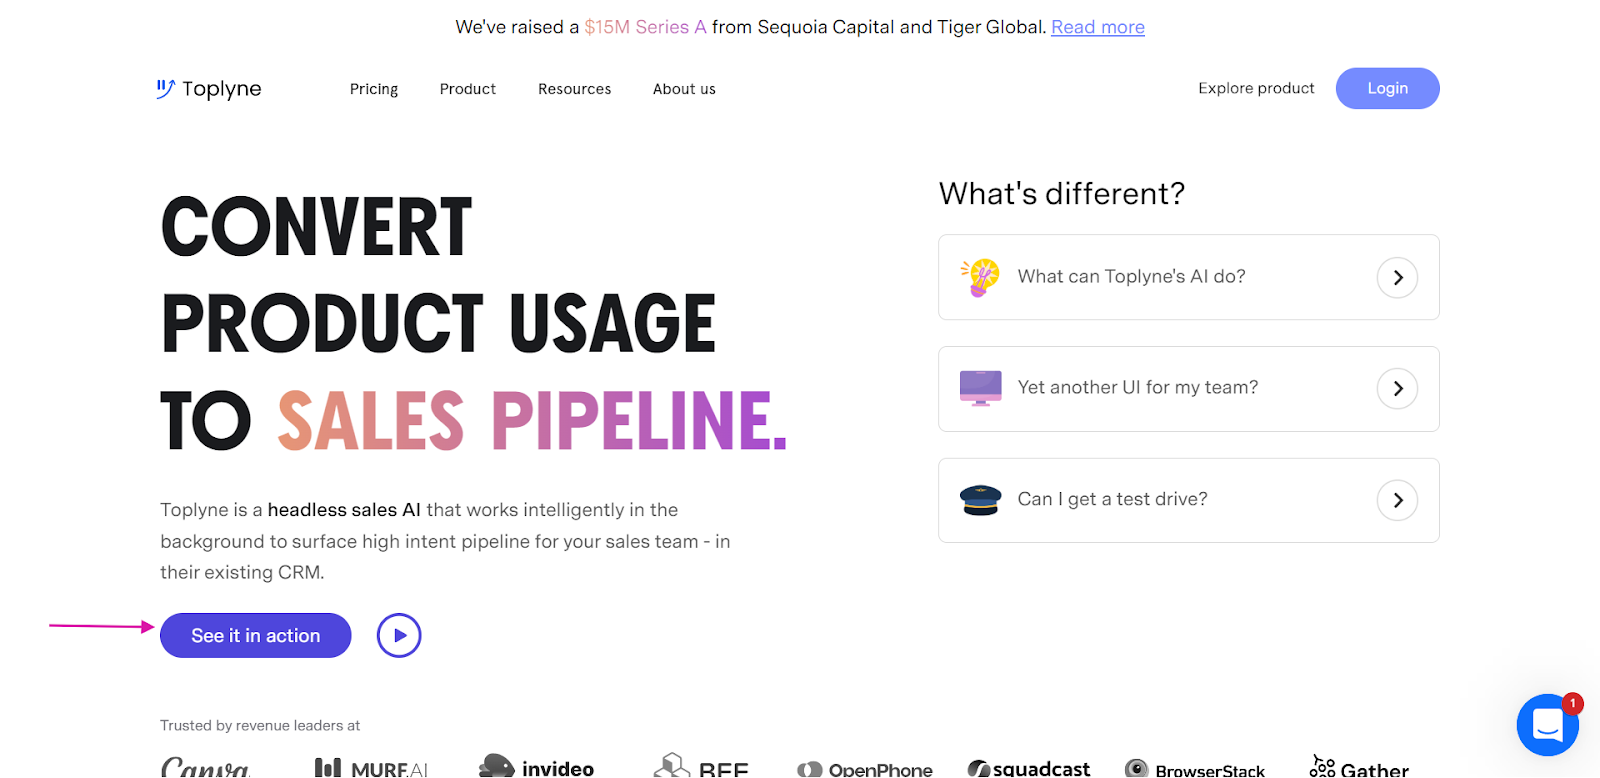The height and width of the screenshot is (778, 1600).
Task: Open the Product menu item
Action: 468,89
